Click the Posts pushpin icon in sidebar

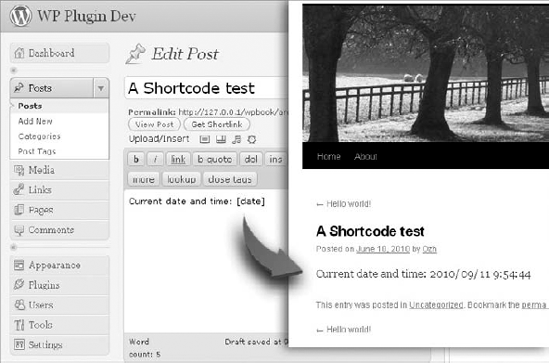(x=19, y=88)
